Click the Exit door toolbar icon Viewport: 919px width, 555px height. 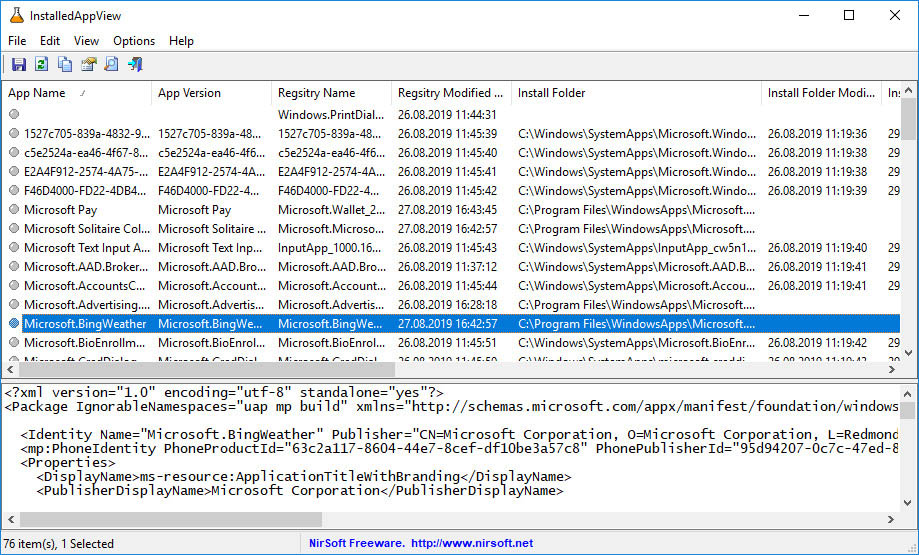tap(135, 64)
